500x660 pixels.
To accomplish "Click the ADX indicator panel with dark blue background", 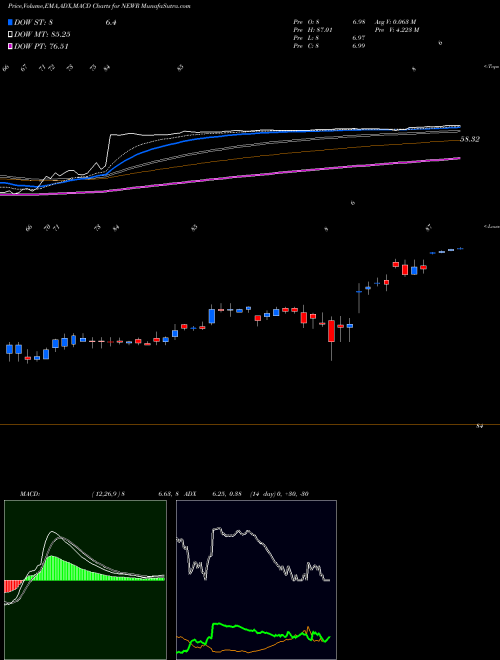I will [x=256, y=580].
